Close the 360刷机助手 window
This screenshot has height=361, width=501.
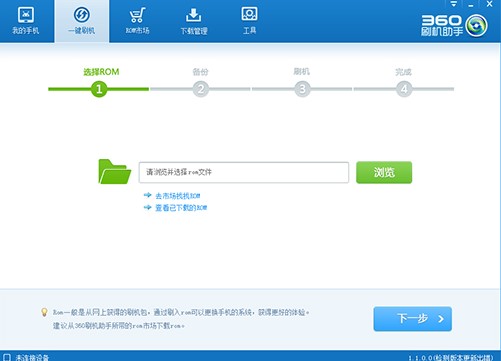(x=489, y=4)
